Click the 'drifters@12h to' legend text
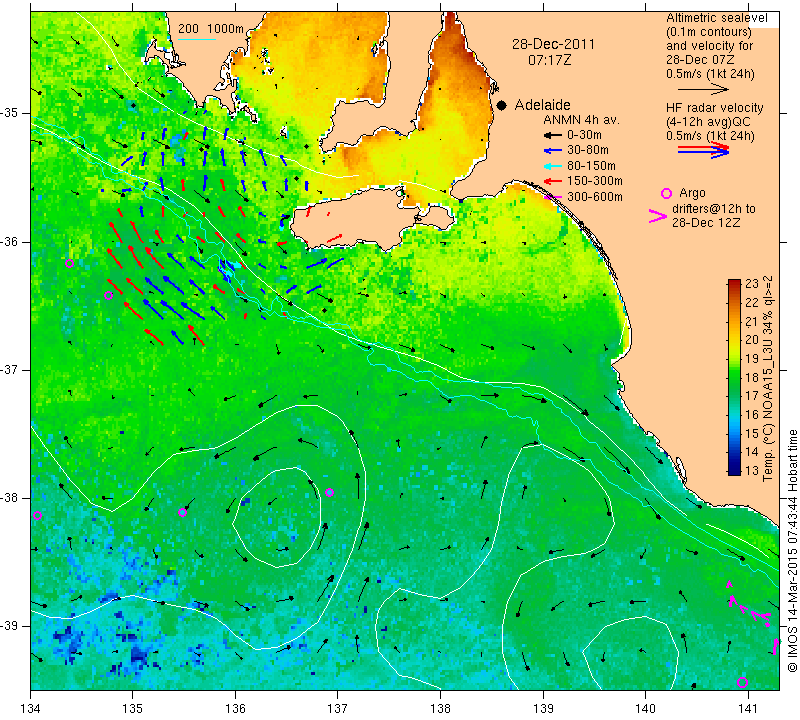 click(714, 209)
